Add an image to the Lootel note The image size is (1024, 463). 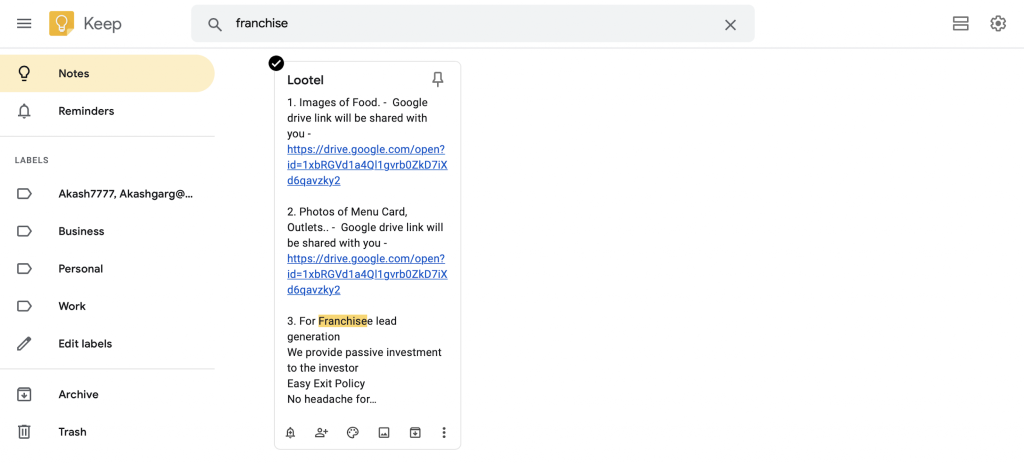[384, 432]
